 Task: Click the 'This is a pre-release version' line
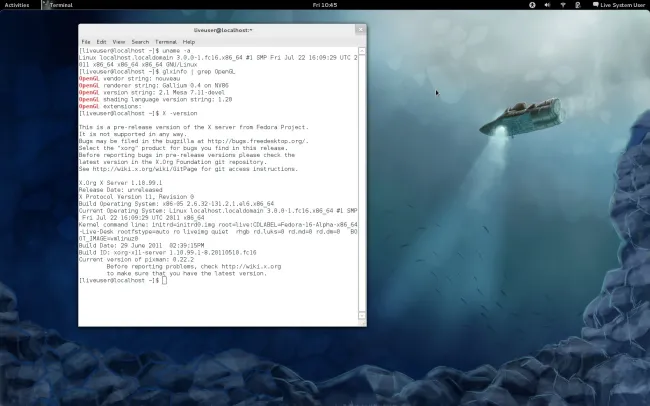[x=194, y=127]
